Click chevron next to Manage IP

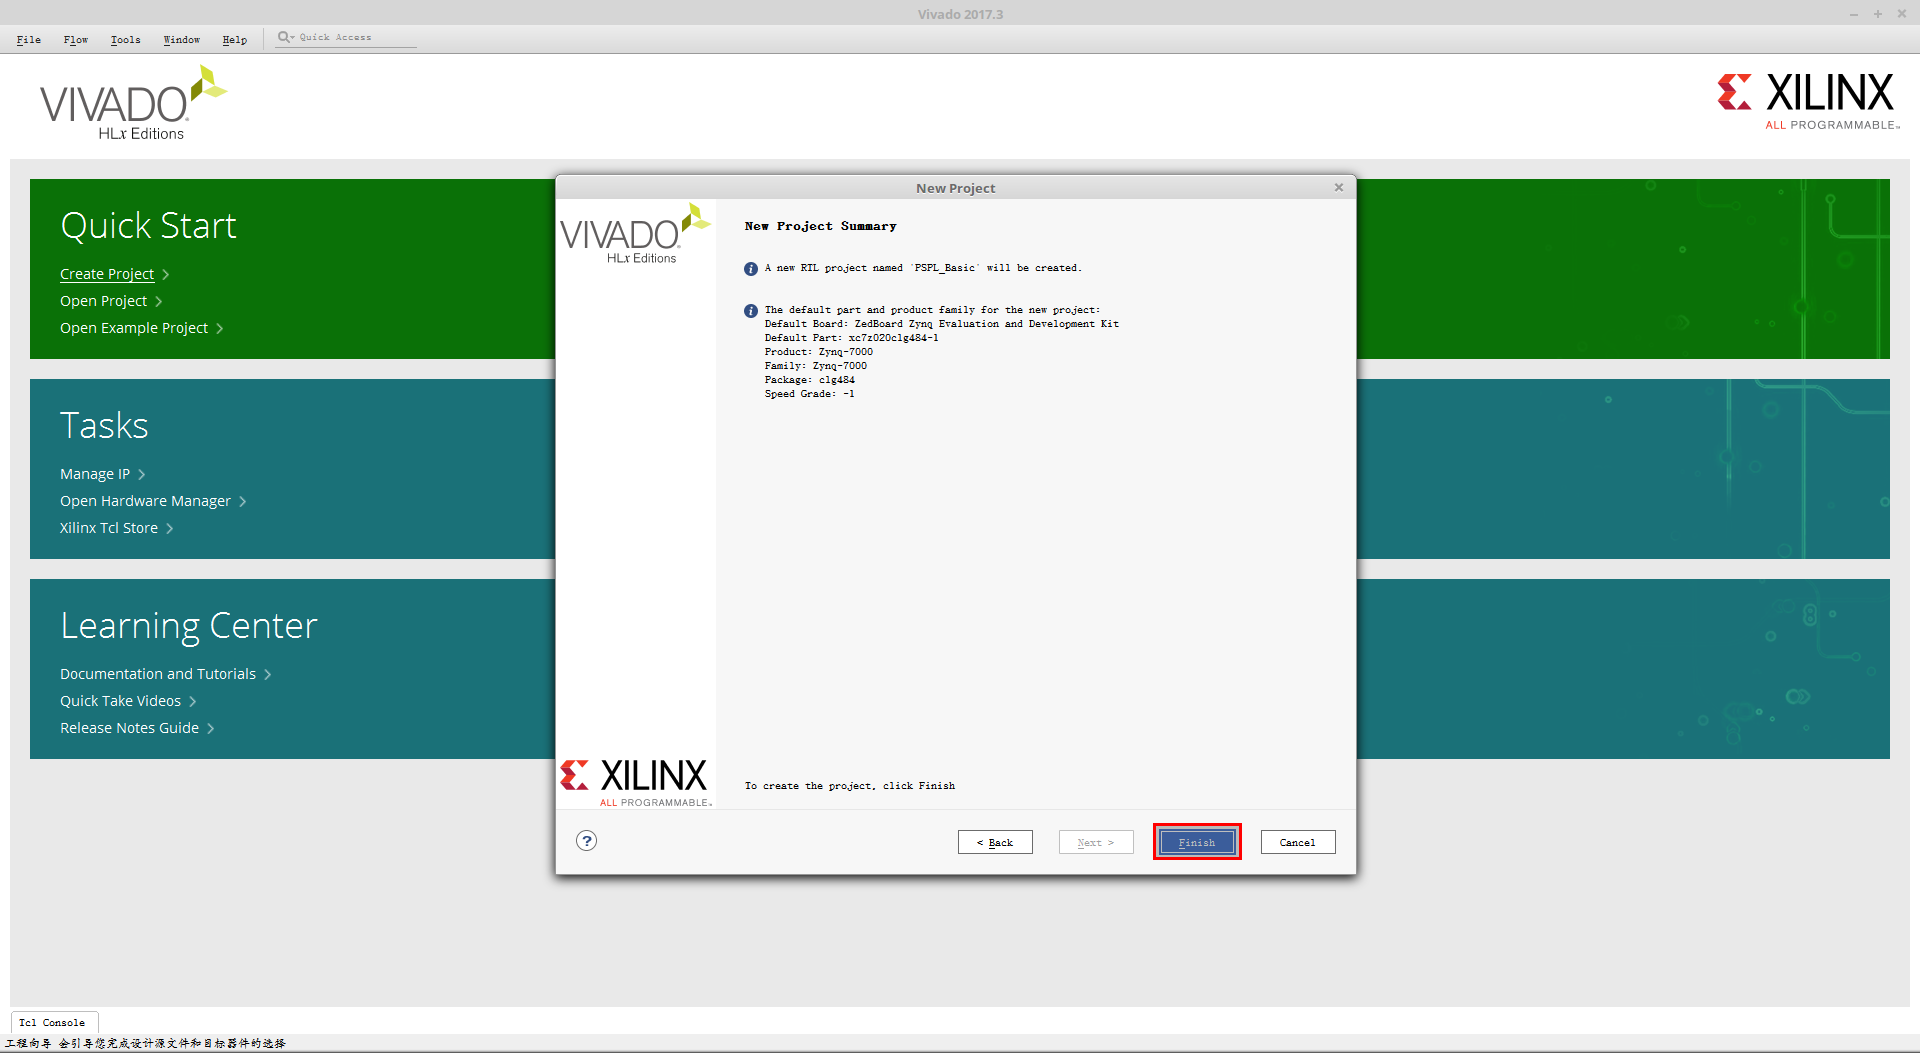coord(142,475)
